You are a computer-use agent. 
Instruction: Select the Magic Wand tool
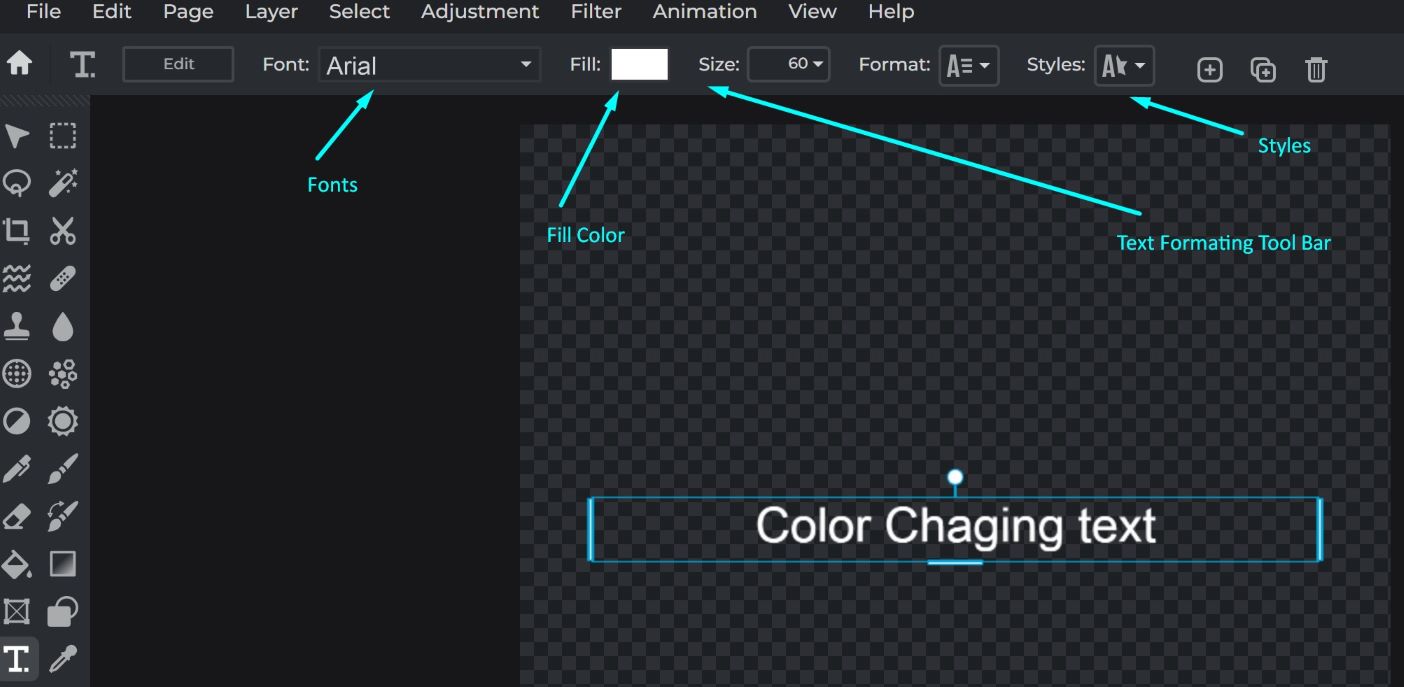click(x=62, y=183)
